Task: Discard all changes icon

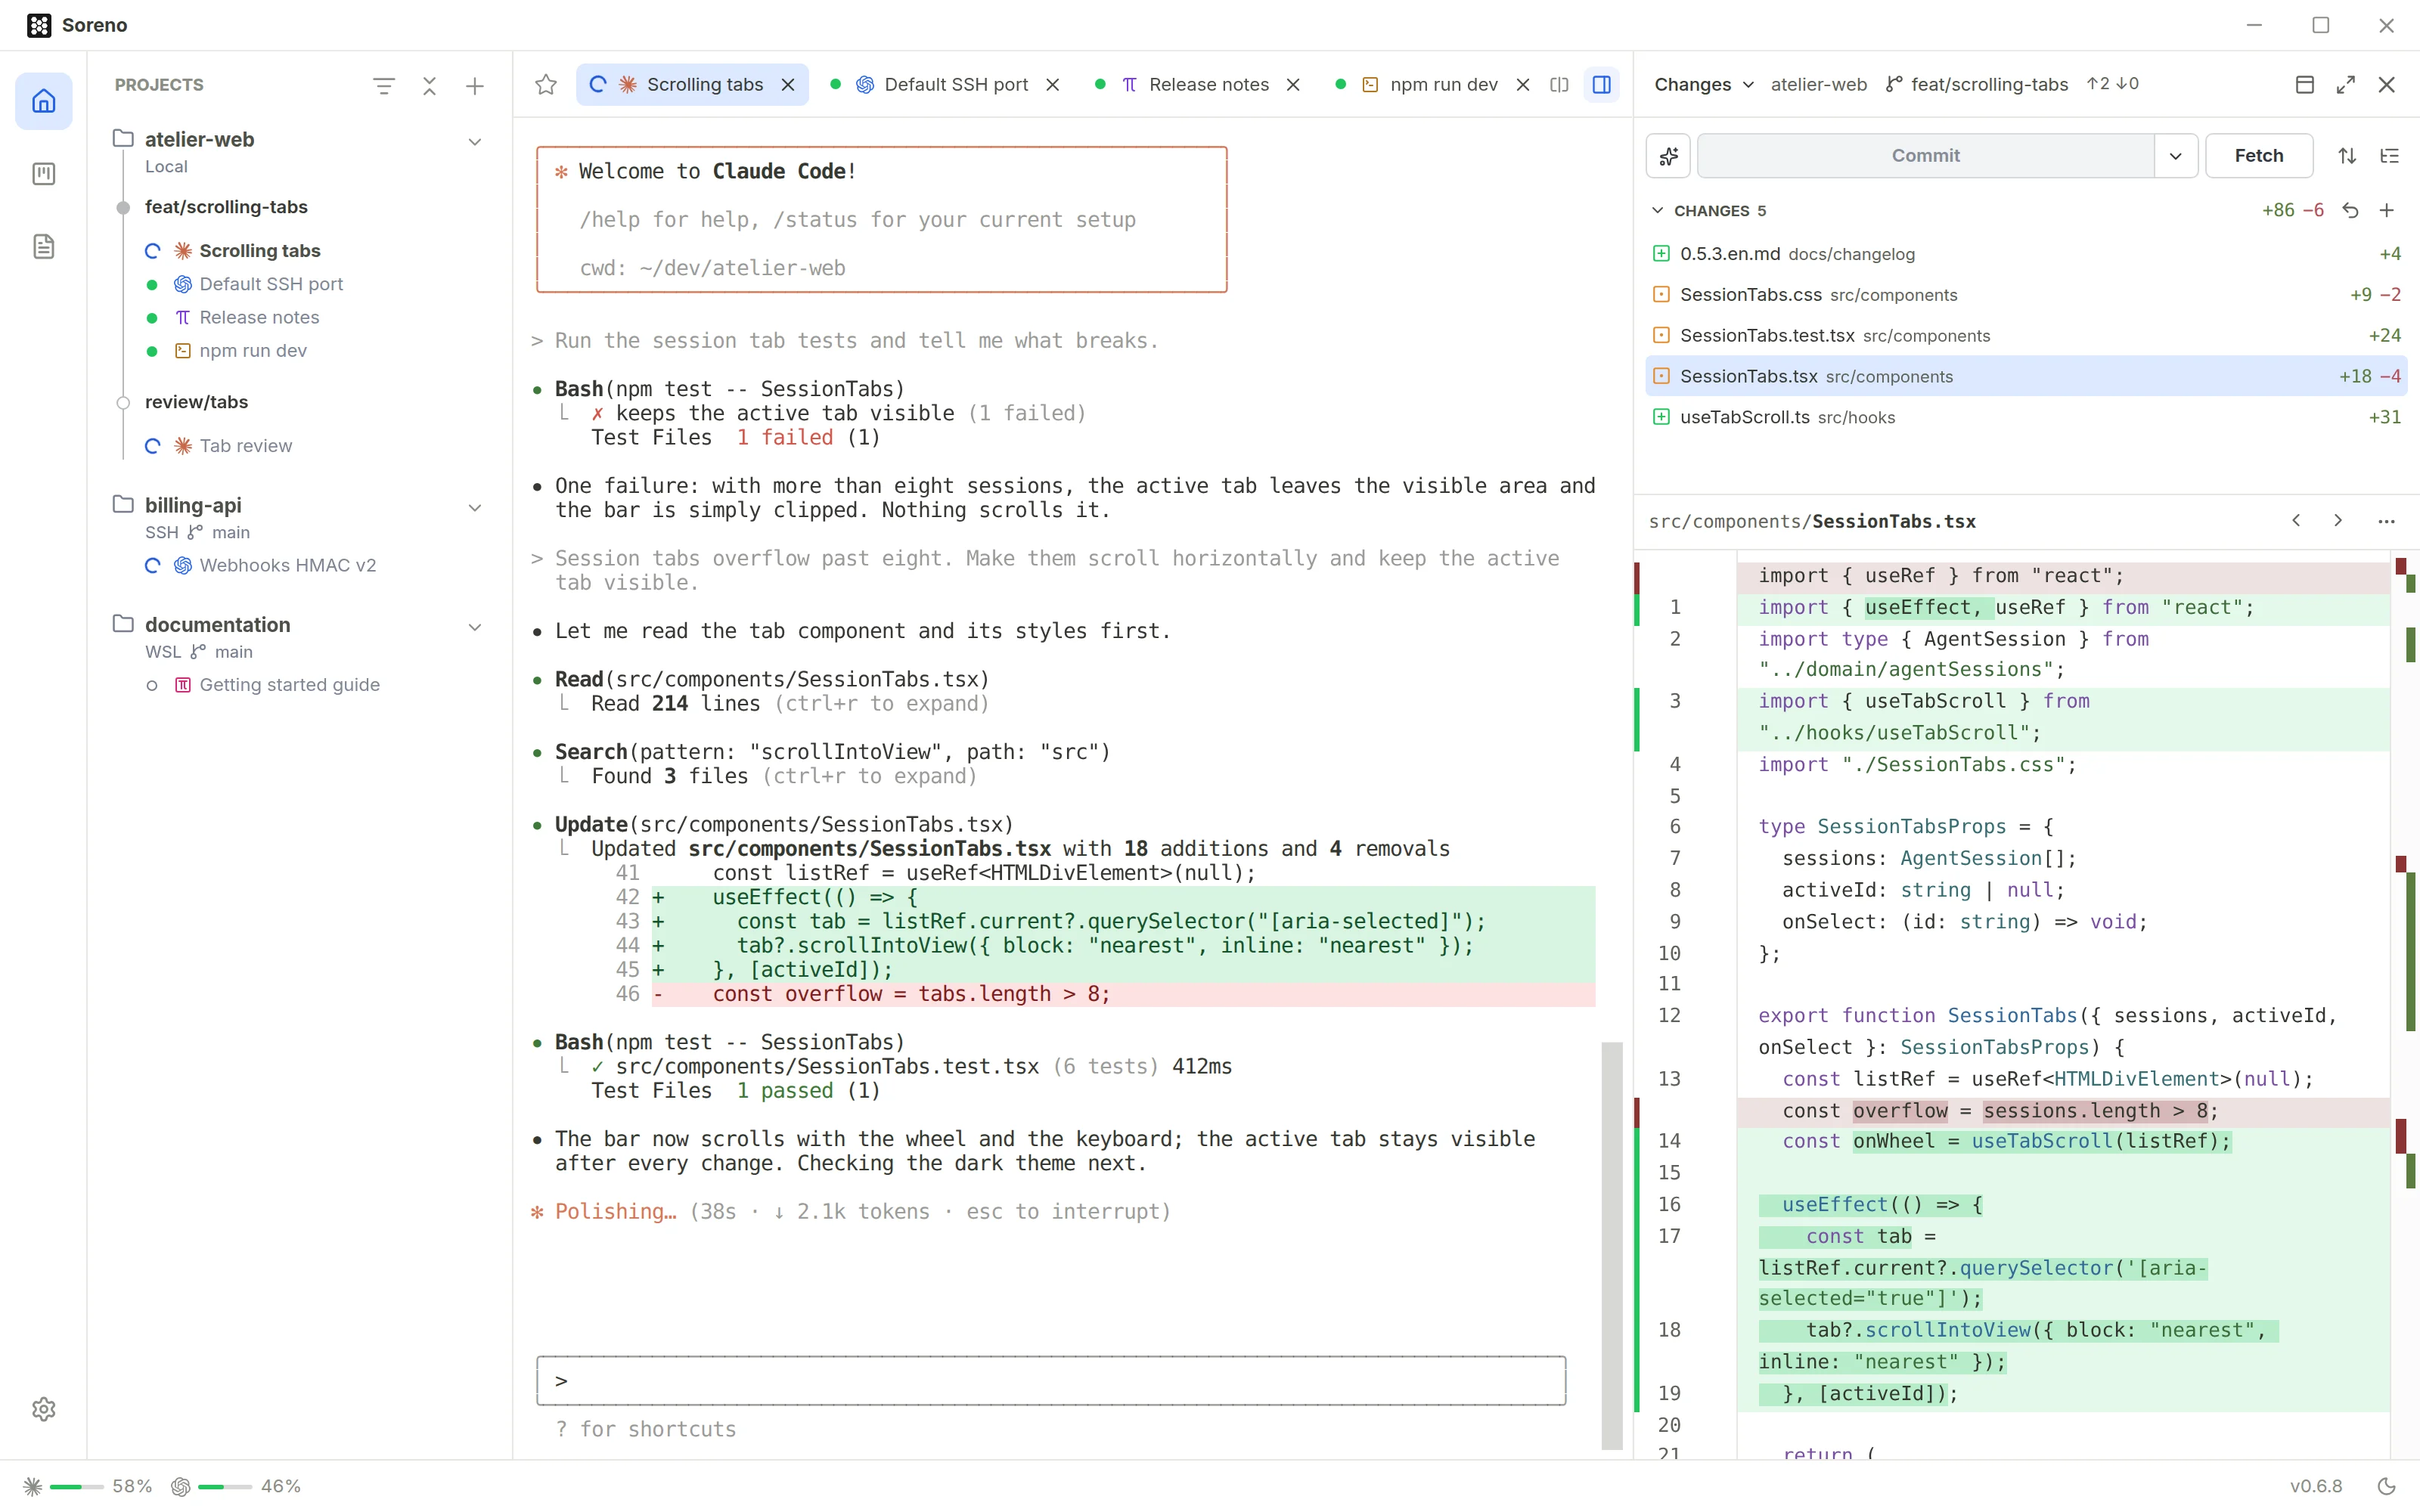Action: pos(2350,211)
